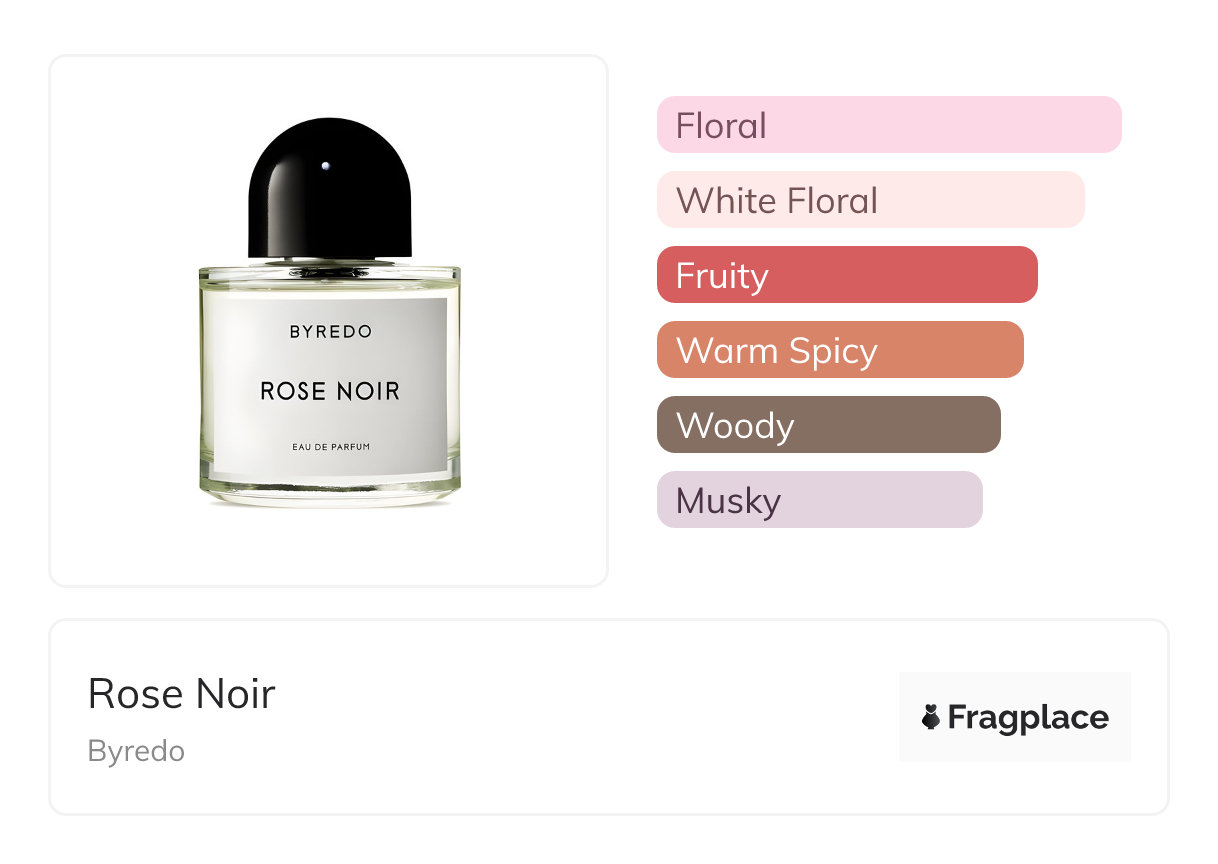Click the Fragplace perfume bottle logo icon
This screenshot has height=864, width=1218.
[931, 717]
